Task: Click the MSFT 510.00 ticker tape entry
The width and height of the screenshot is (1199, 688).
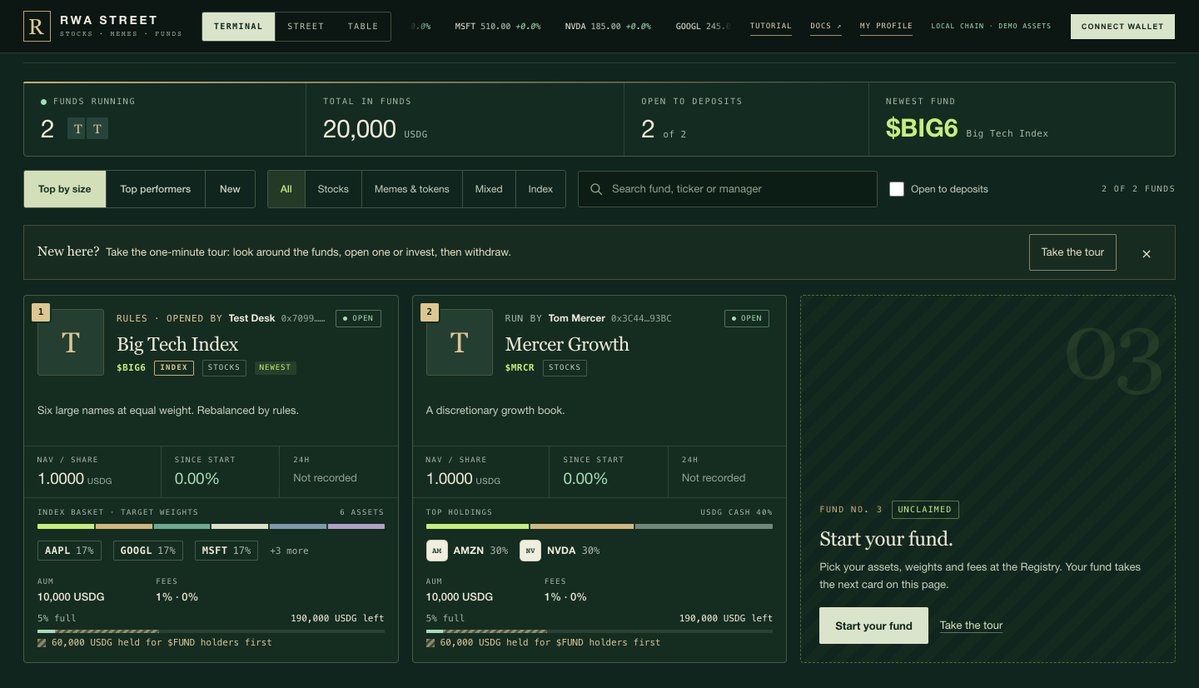Action: [497, 26]
